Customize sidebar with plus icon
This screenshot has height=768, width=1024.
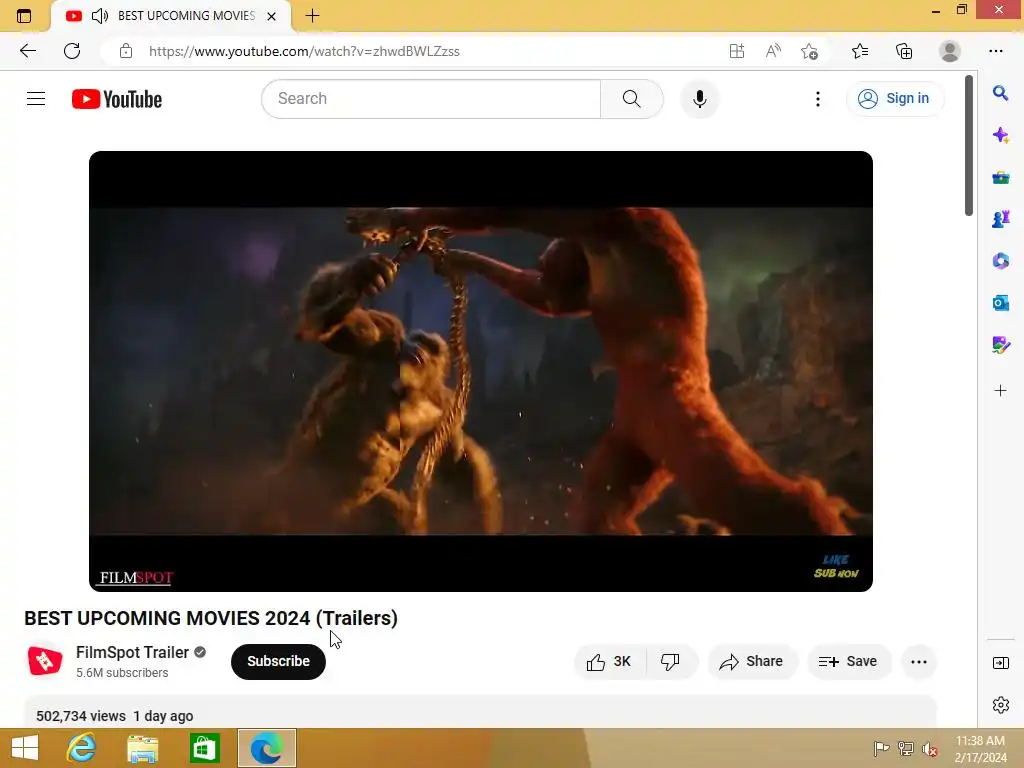pyautogui.click(x=1000, y=391)
